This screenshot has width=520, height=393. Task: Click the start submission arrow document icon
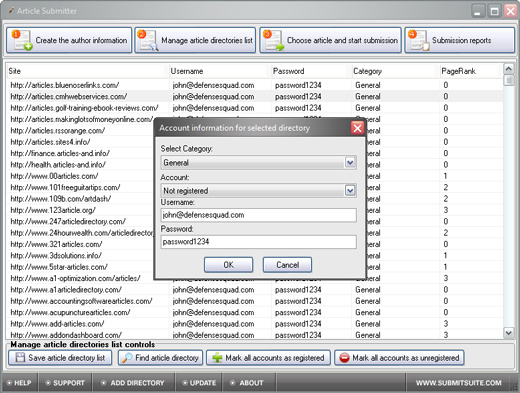point(273,40)
